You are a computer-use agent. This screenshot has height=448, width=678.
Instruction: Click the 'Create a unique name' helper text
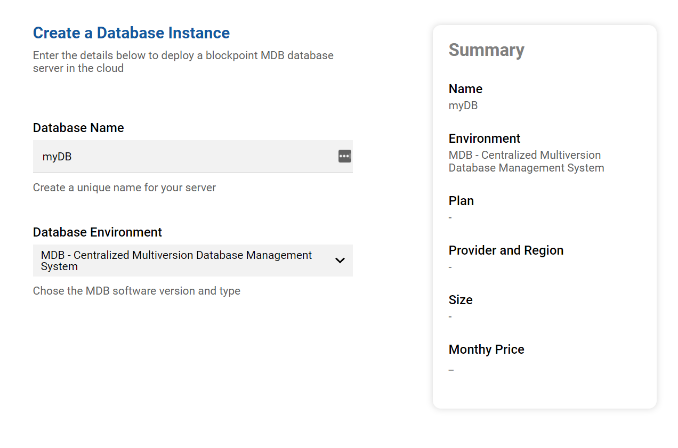click(x=124, y=187)
